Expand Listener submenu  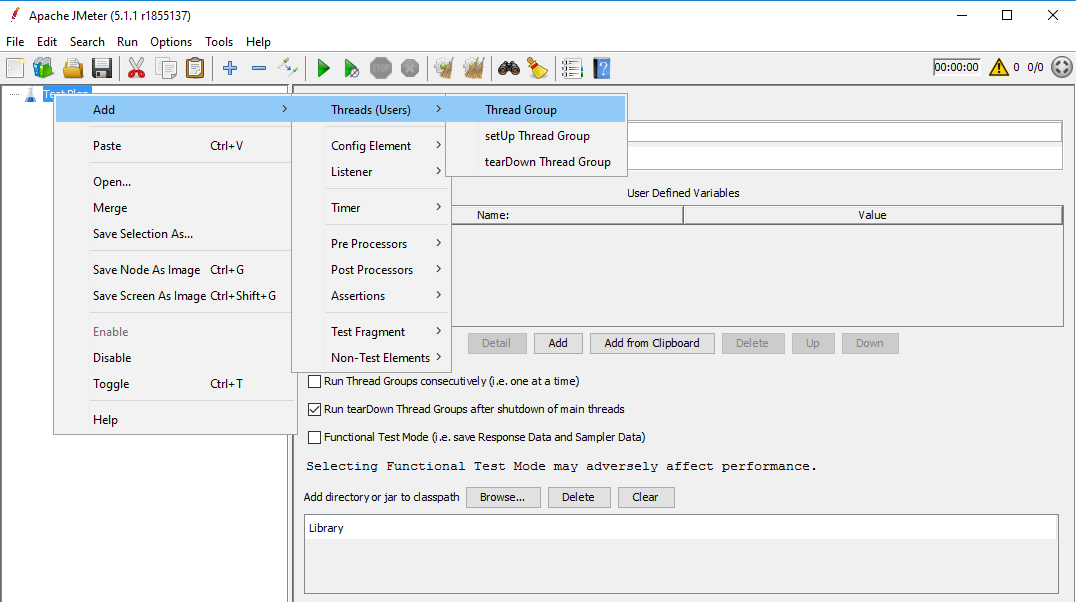[371, 172]
